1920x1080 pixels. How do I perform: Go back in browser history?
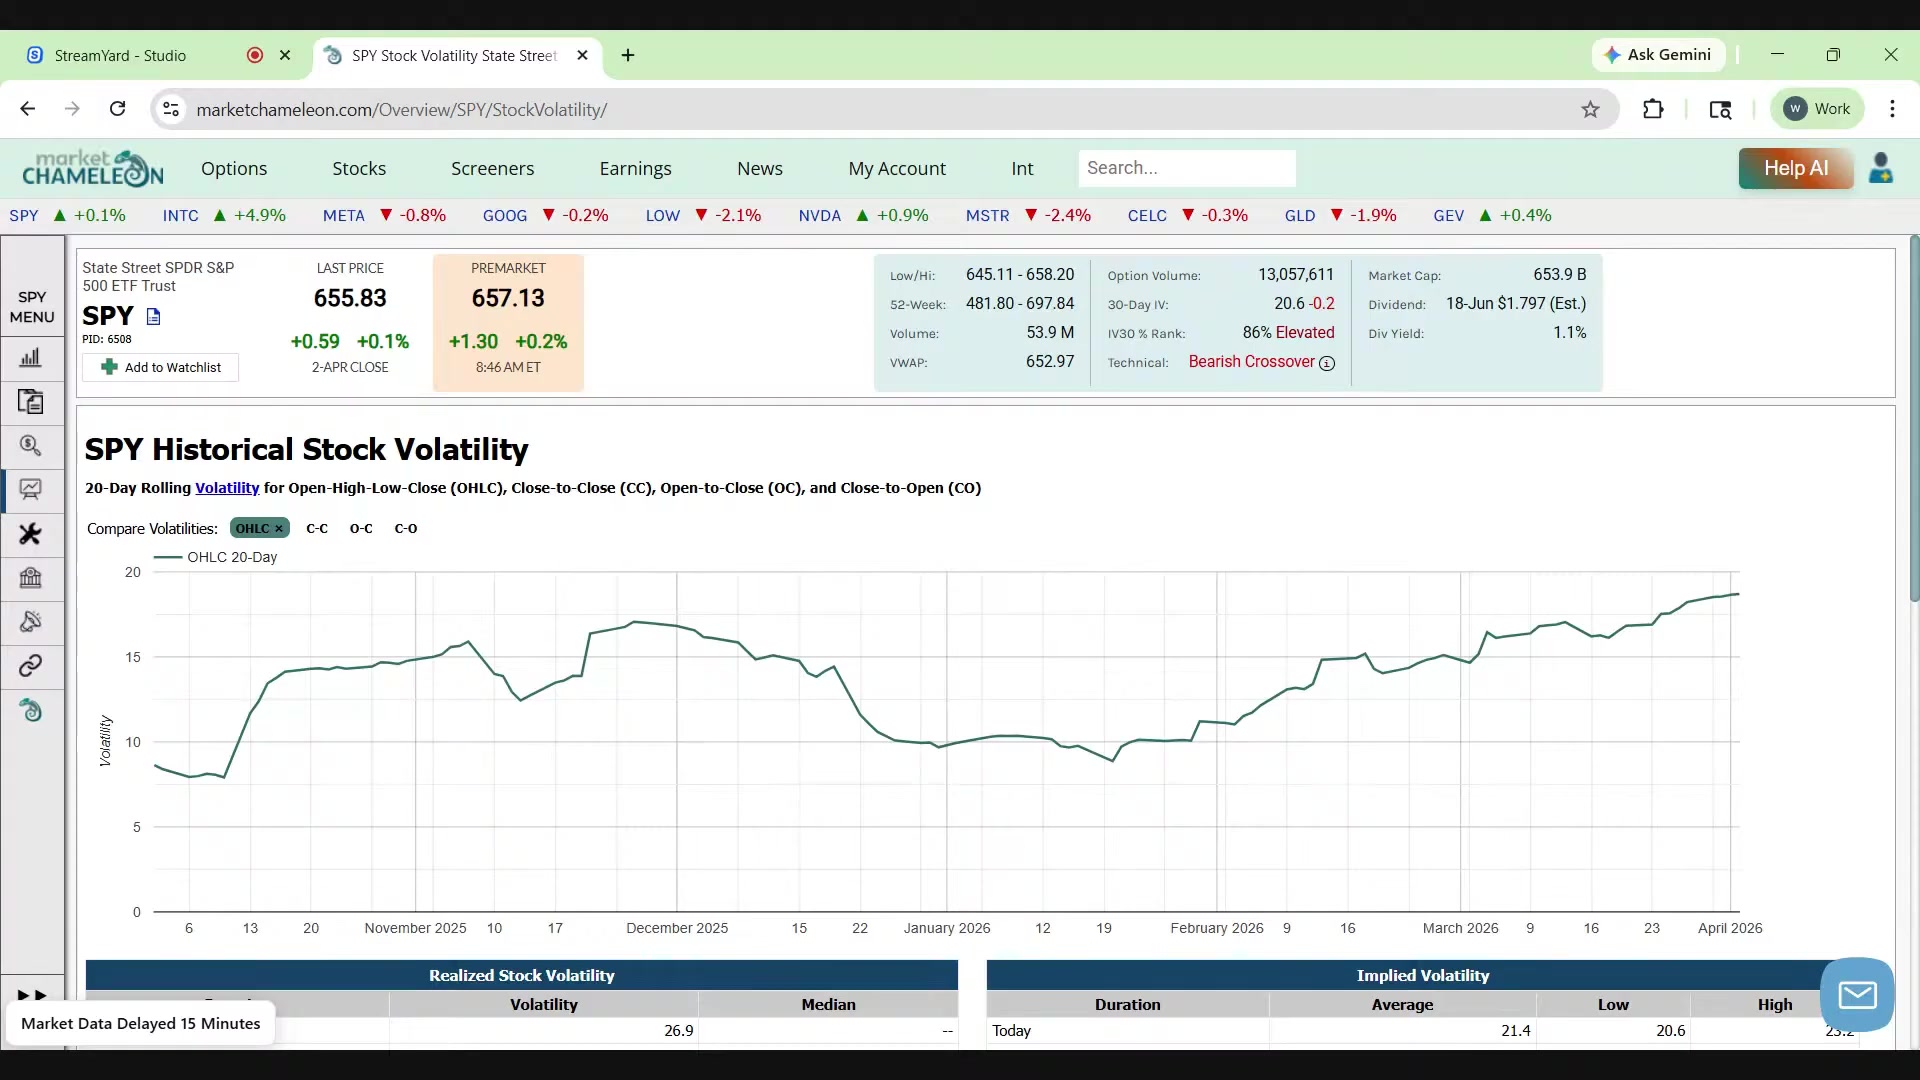pyautogui.click(x=28, y=109)
